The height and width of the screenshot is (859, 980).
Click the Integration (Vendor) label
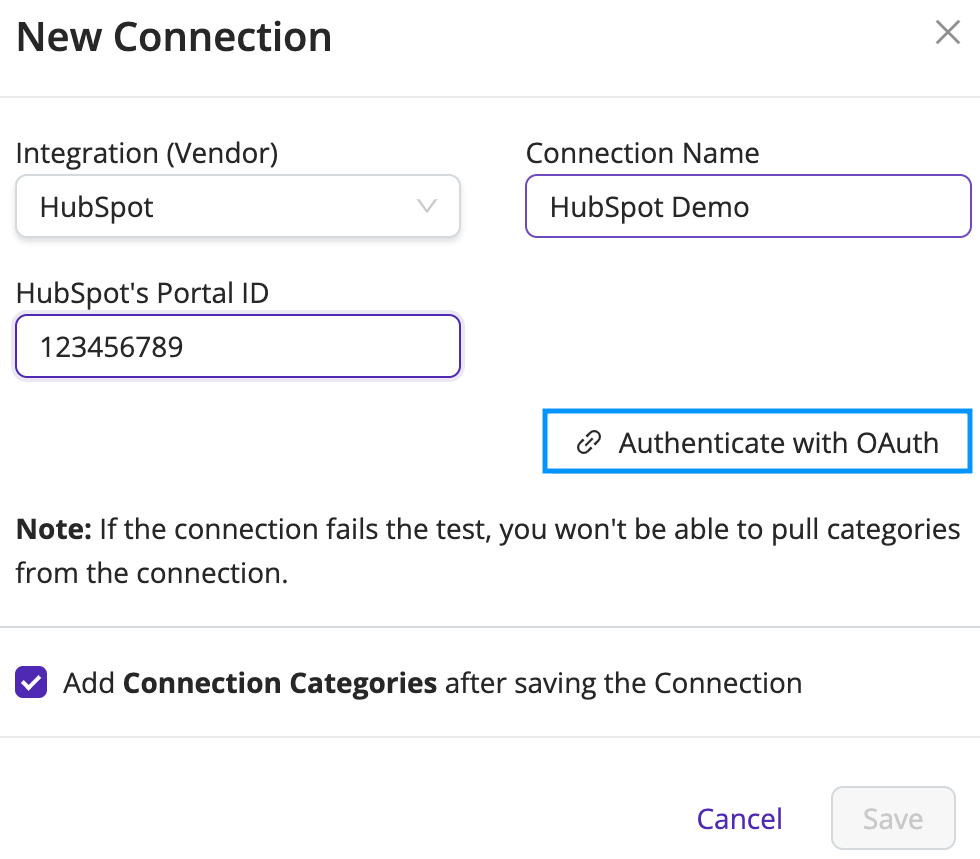pyautogui.click(x=147, y=153)
